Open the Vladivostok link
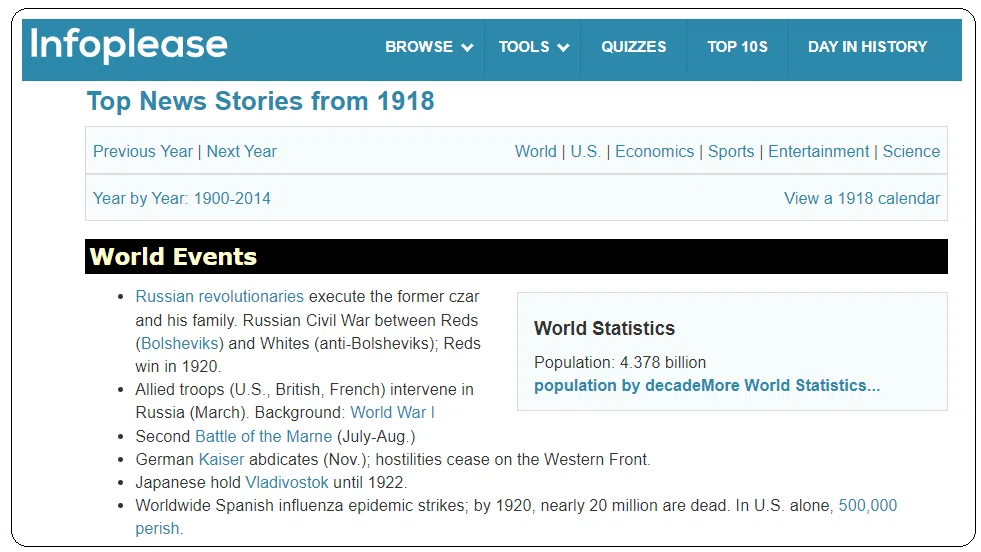 [x=287, y=483]
